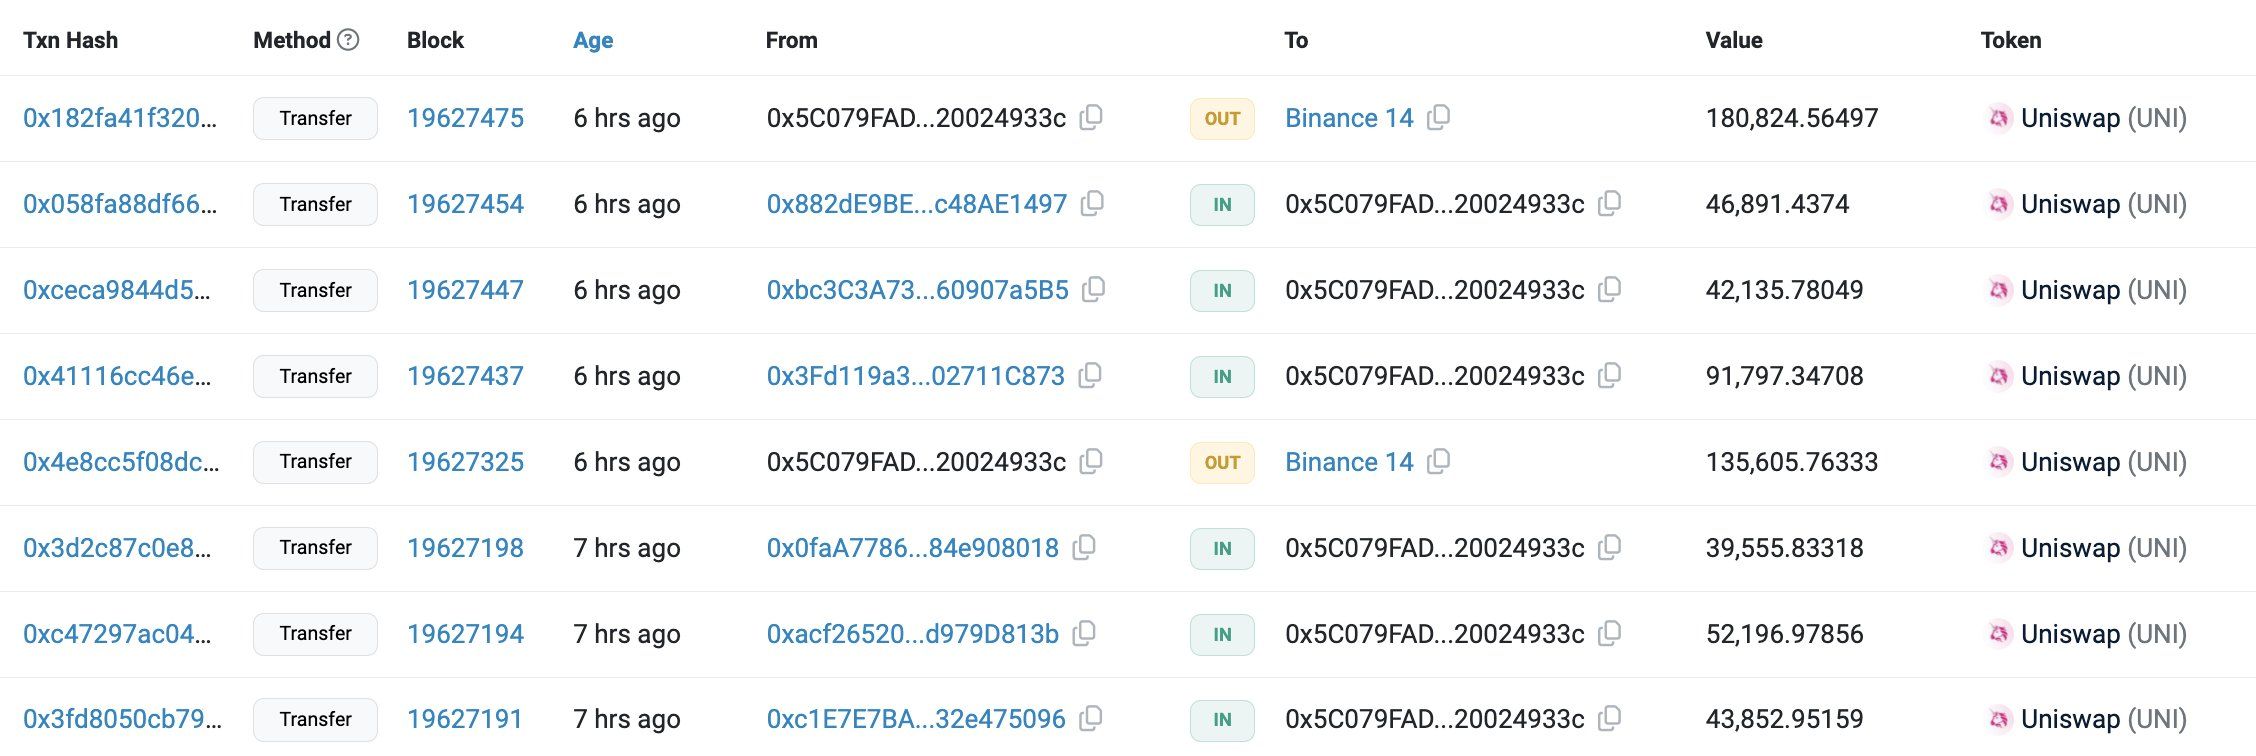
Task: Open transaction hash 0x182fa41f320
Action: pyautogui.click(x=119, y=118)
